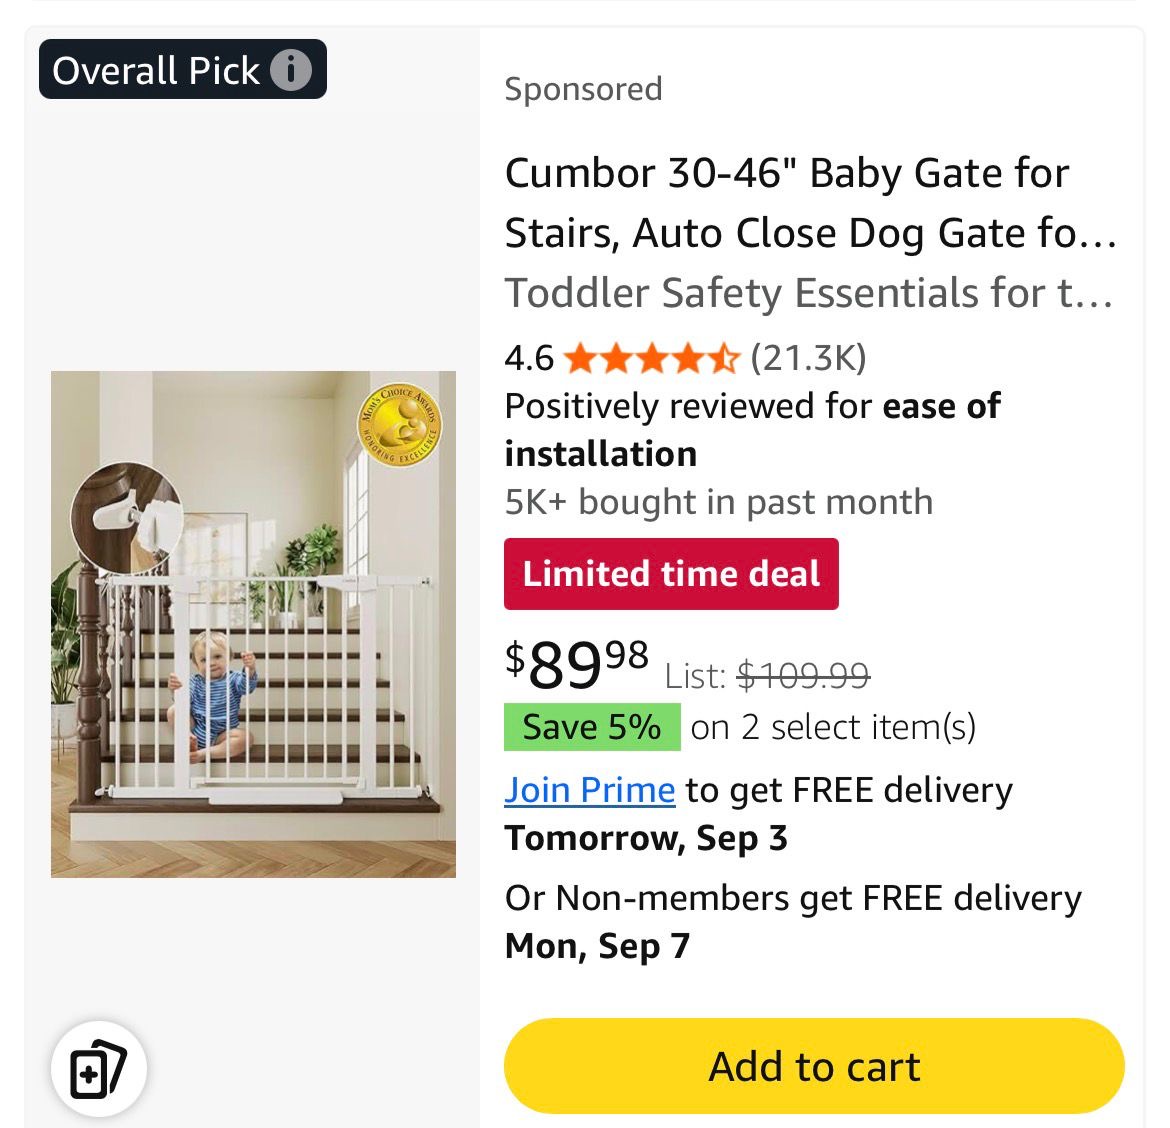This screenshot has width=1170, height=1128.
Task: Click the green Save 5% badge
Action: pyautogui.click(x=592, y=727)
